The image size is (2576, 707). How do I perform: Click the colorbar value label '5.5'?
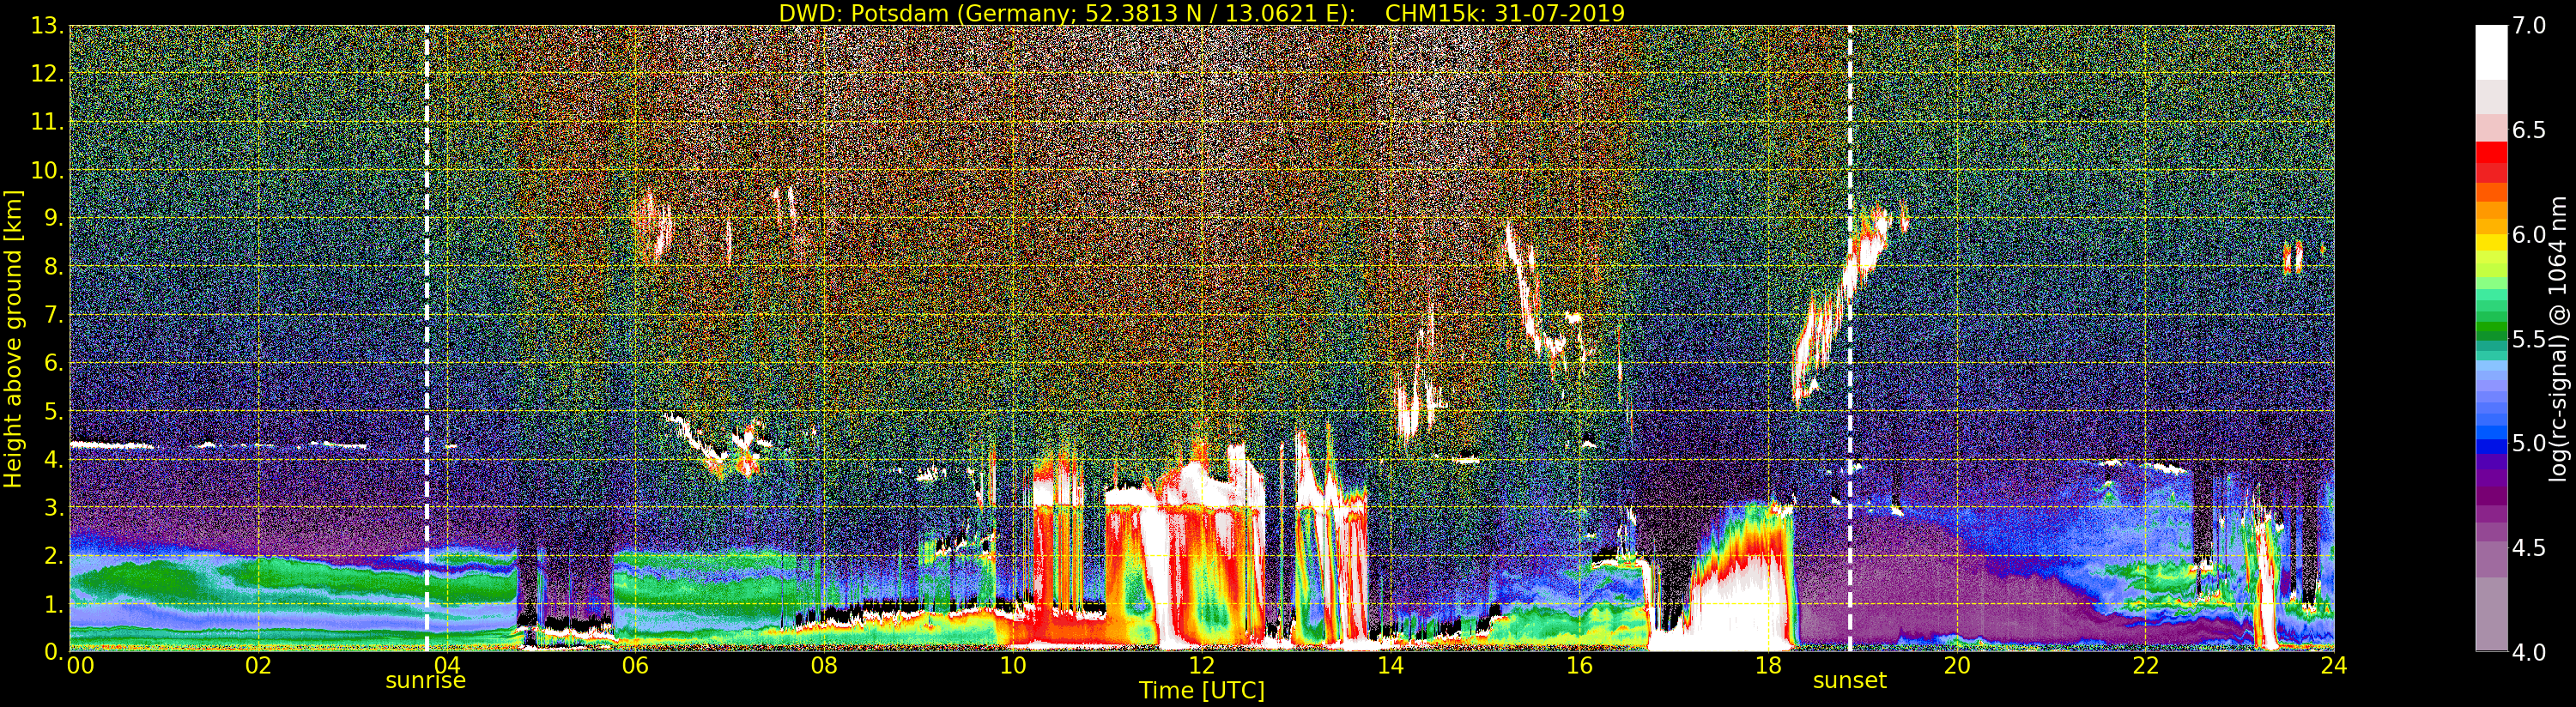[x=2529, y=339]
